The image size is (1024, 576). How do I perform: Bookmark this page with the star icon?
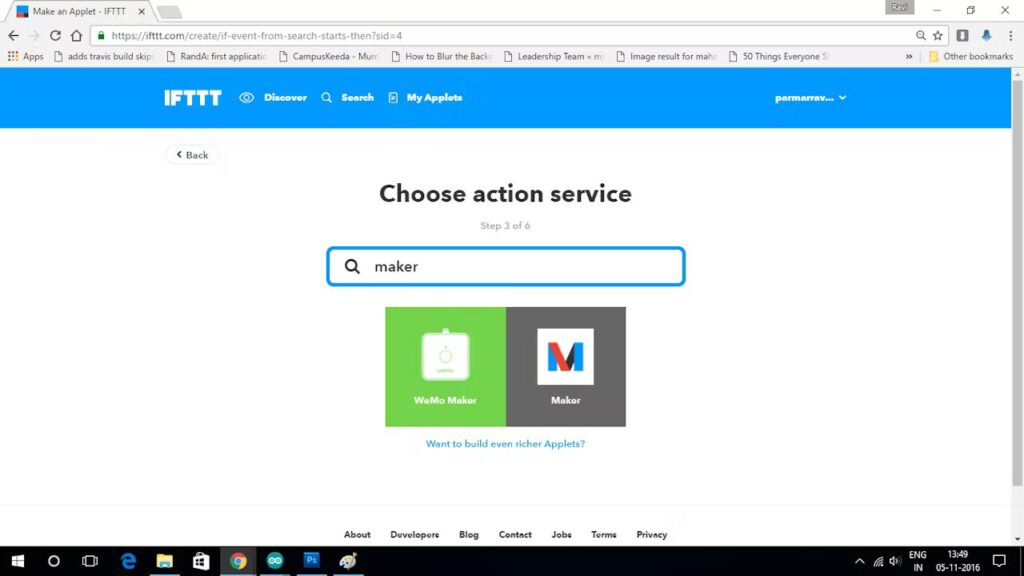(x=938, y=36)
